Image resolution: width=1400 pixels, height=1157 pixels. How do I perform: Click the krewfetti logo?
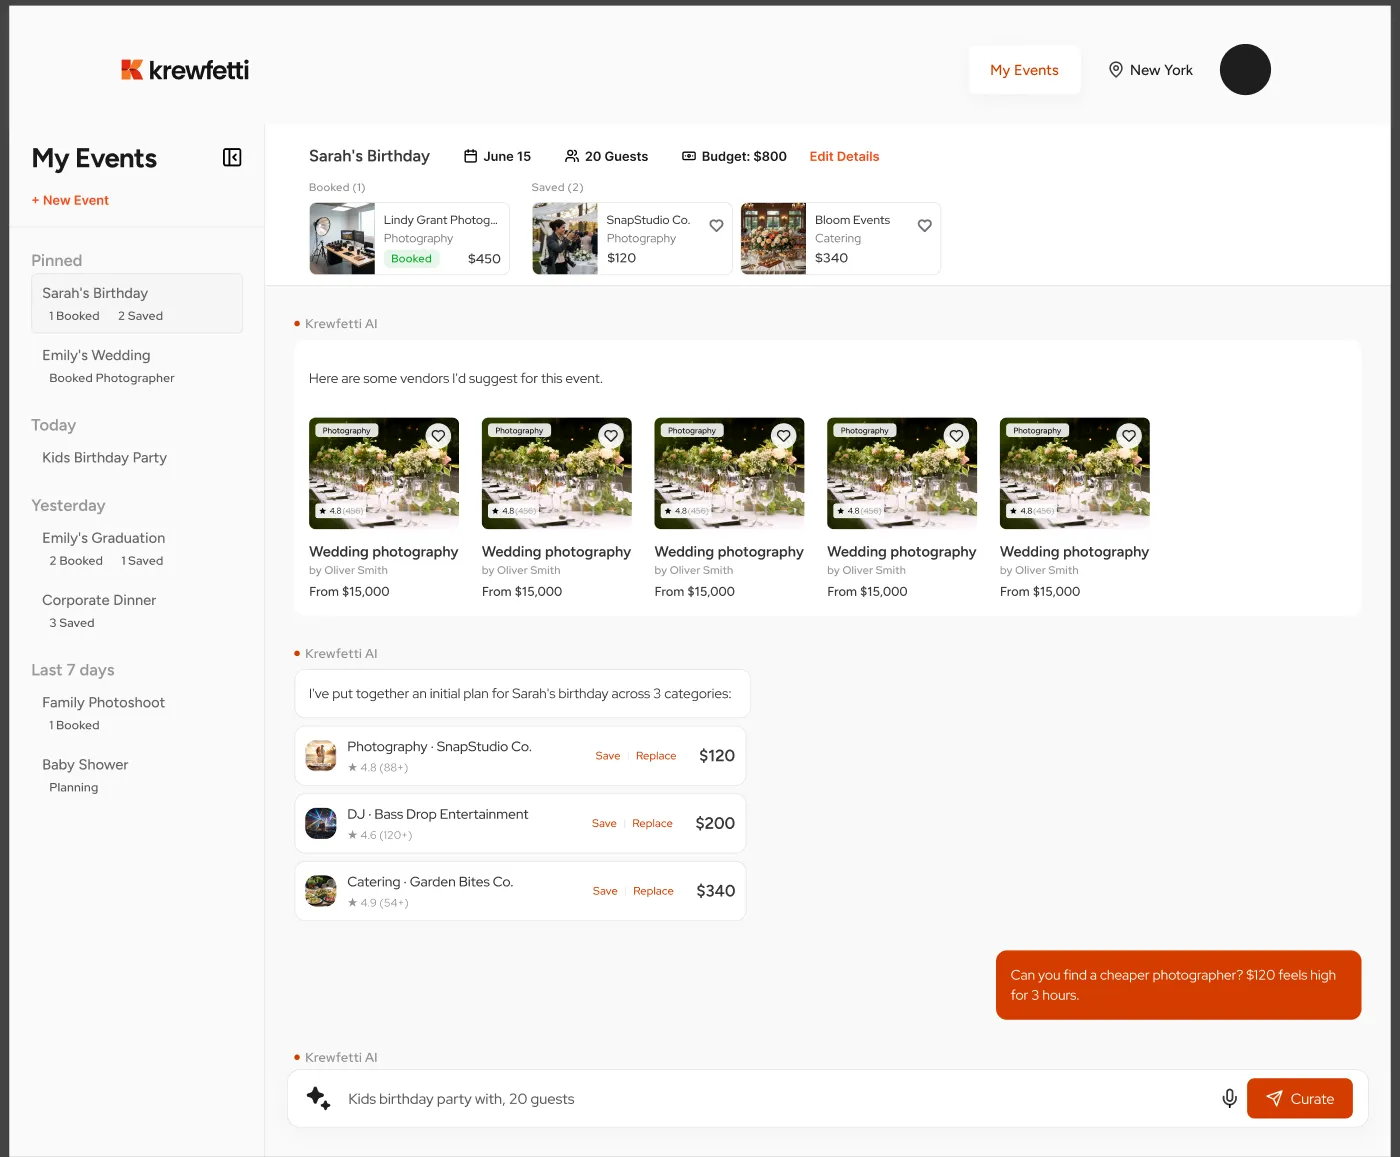pos(185,70)
